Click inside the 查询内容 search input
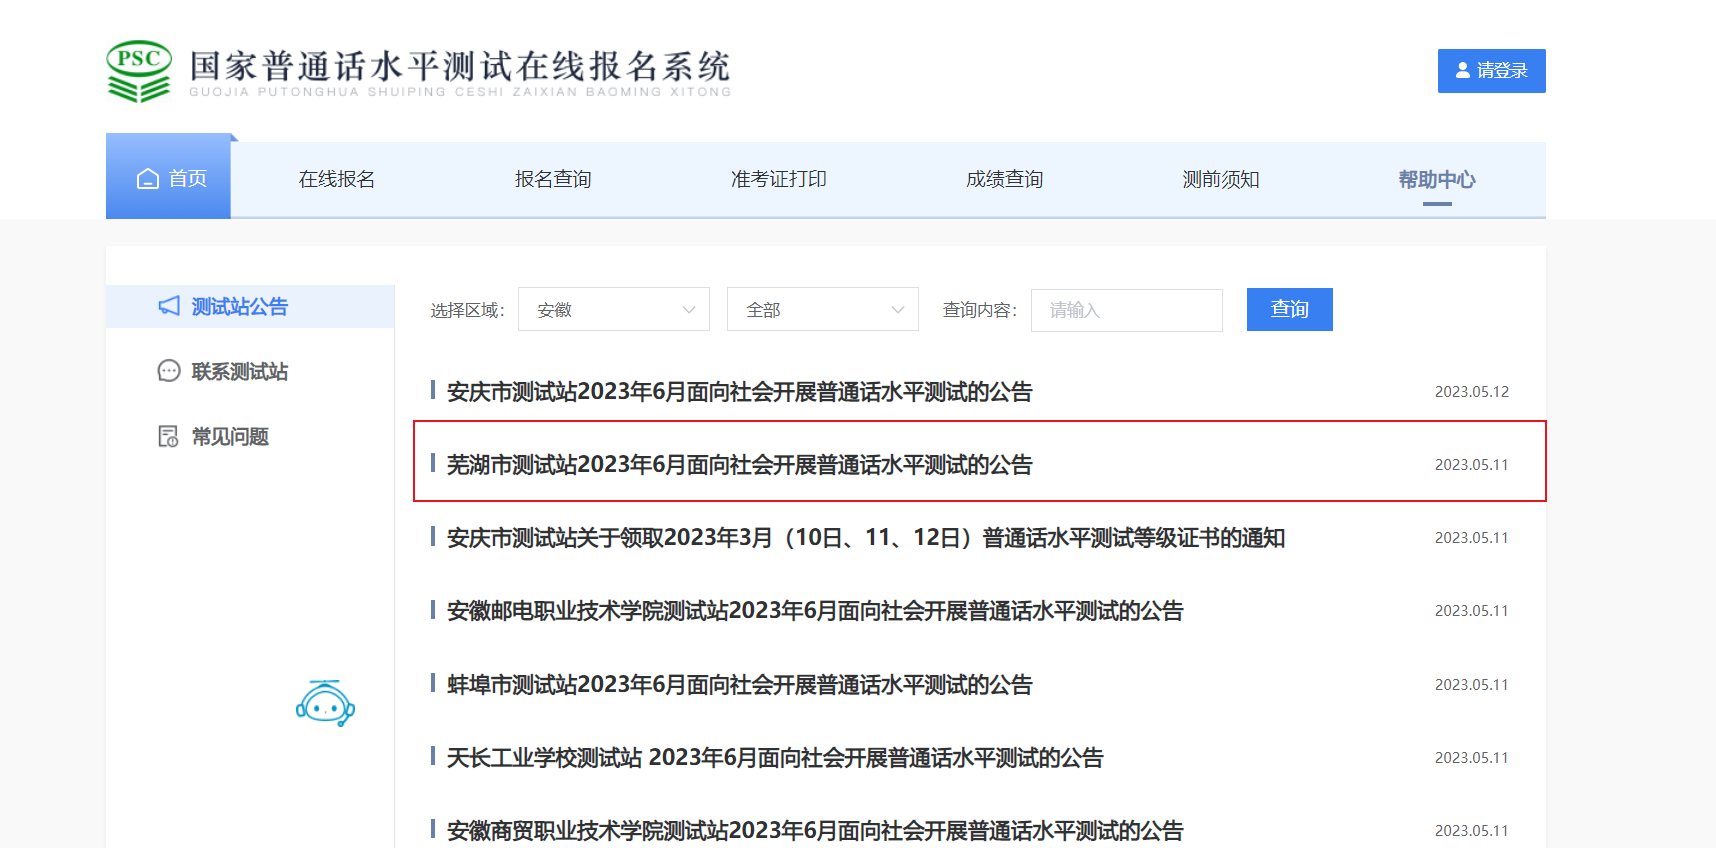 (x=1126, y=310)
